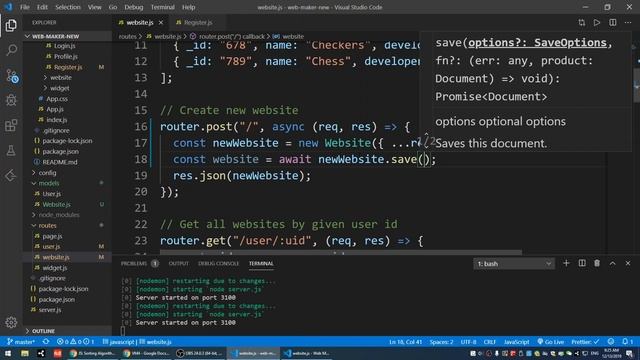
Task: Open File Explorer from taskbar
Action: [x=25, y=353]
